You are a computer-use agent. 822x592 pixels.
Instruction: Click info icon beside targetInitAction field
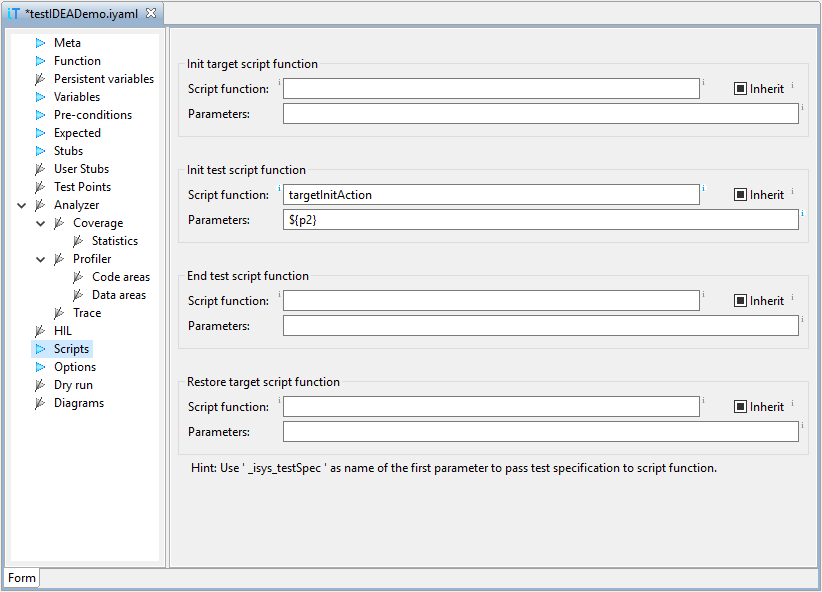(704, 188)
